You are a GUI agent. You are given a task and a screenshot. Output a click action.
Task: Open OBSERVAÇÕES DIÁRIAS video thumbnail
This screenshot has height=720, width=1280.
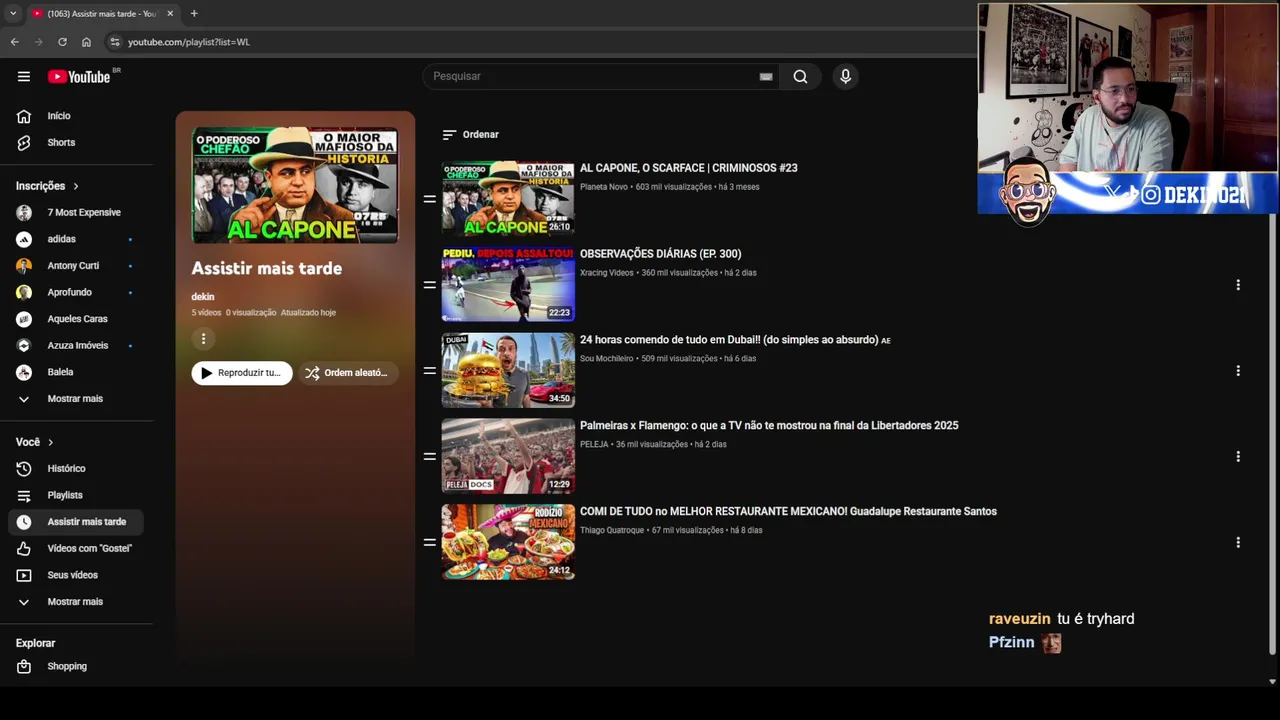point(508,285)
